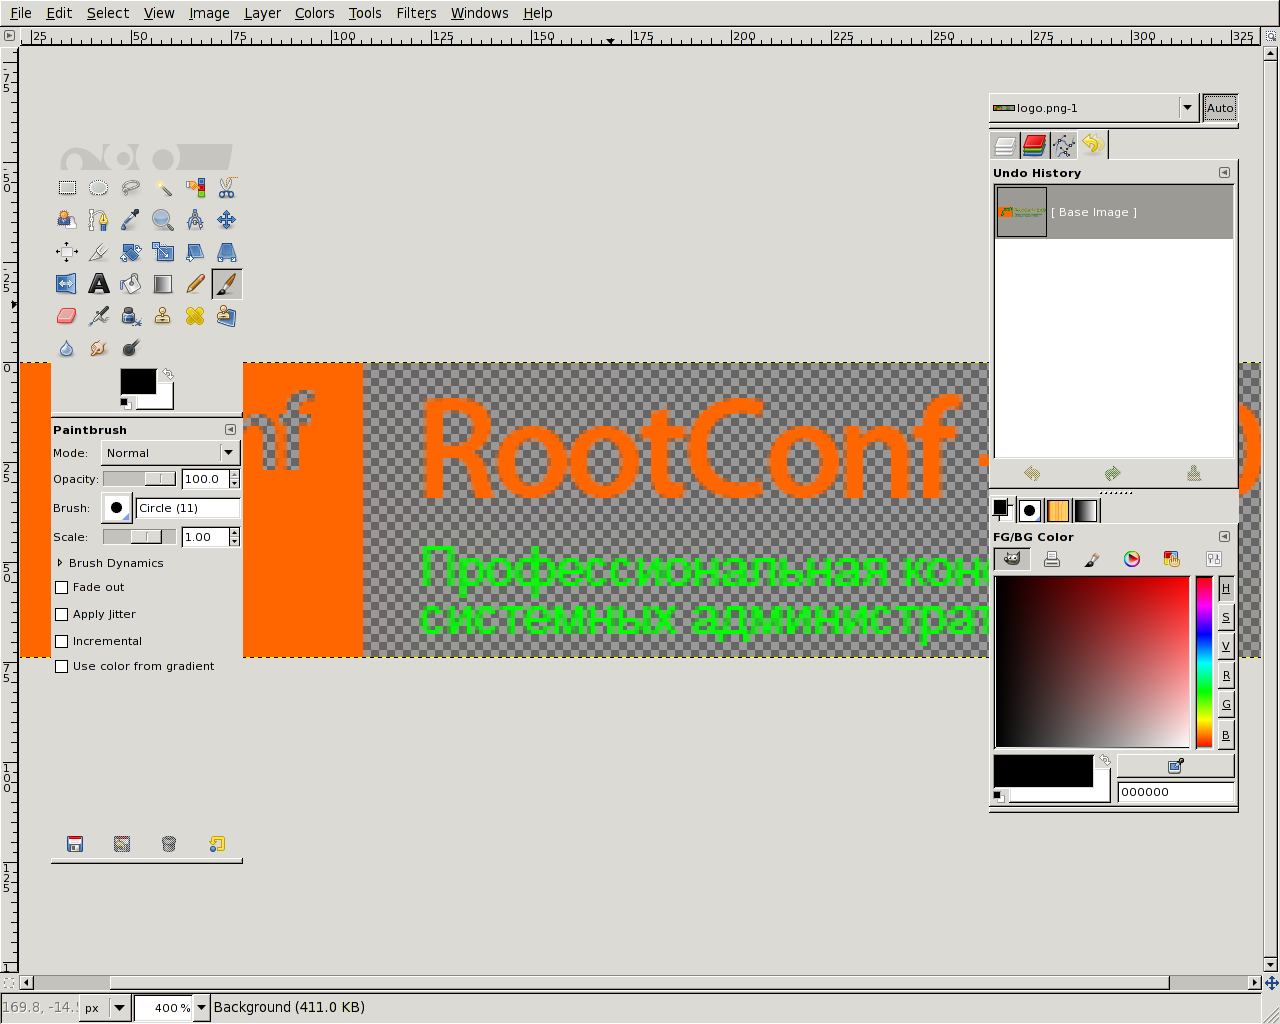Switch to the Paths dock tab
Image resolution: width=1280 pixels, height=1024 pixels.
pyautogui.click(x=1064, y=145)
